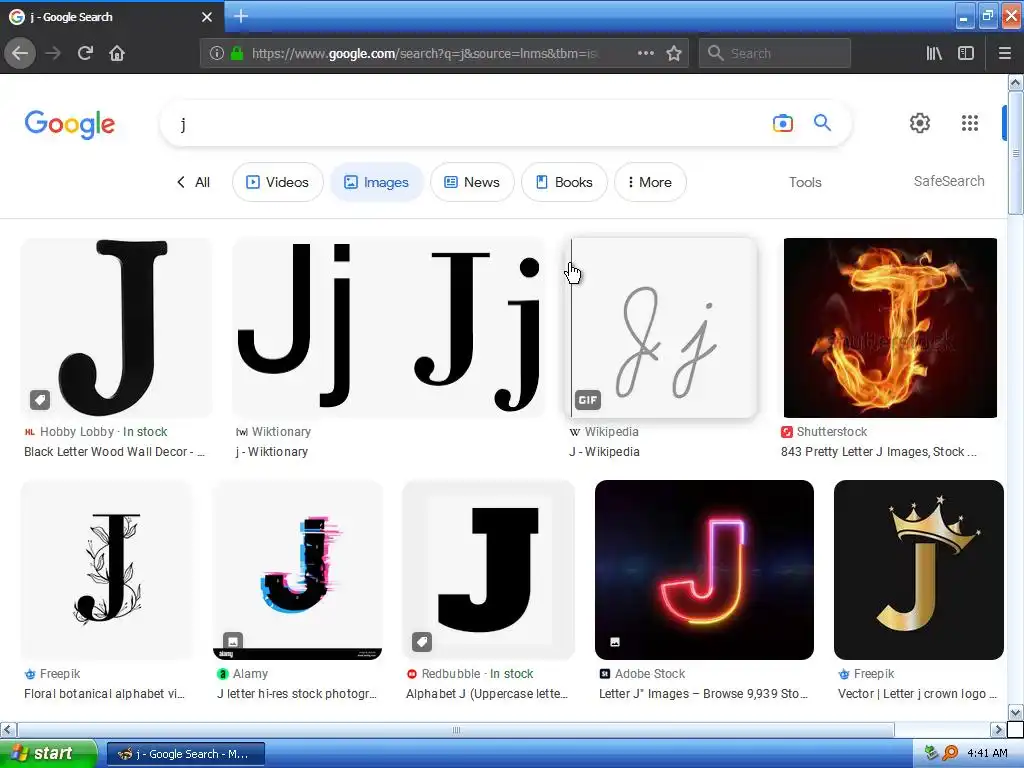Image resolution: width=1024 pixels, height=768 pixels.
Task: Open 'Letter J Images – Browse 9,939' link
Action: (x=703, y=694)
